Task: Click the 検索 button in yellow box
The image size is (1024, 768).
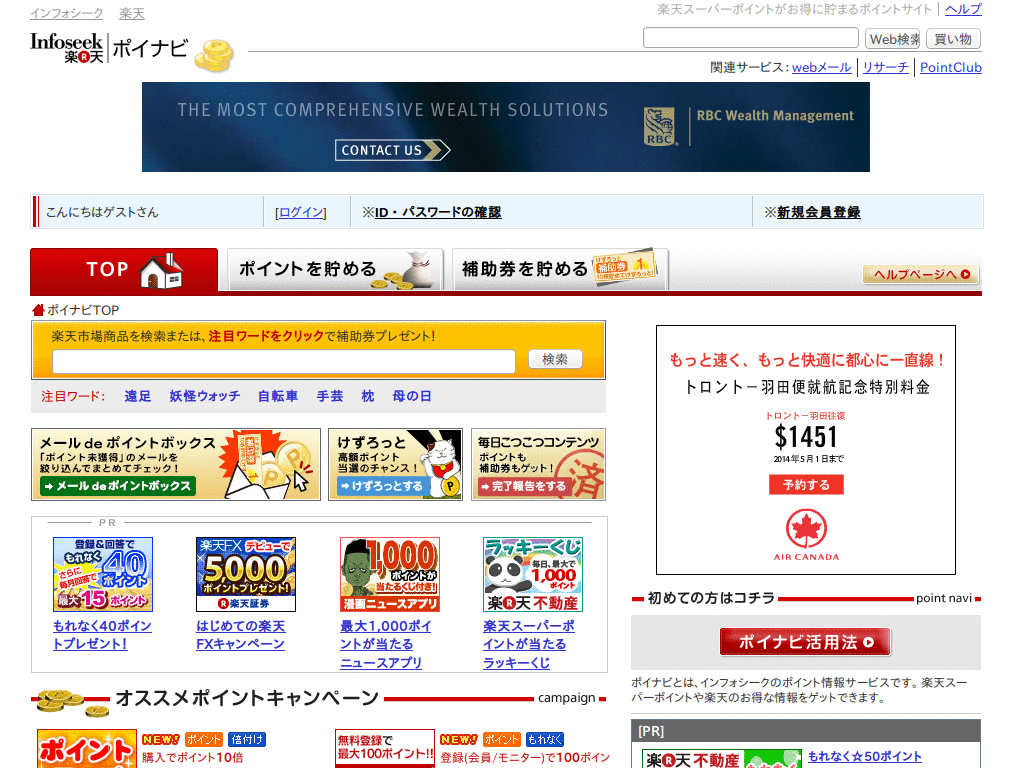Action: pyautogui.click(x=554, y=359)
